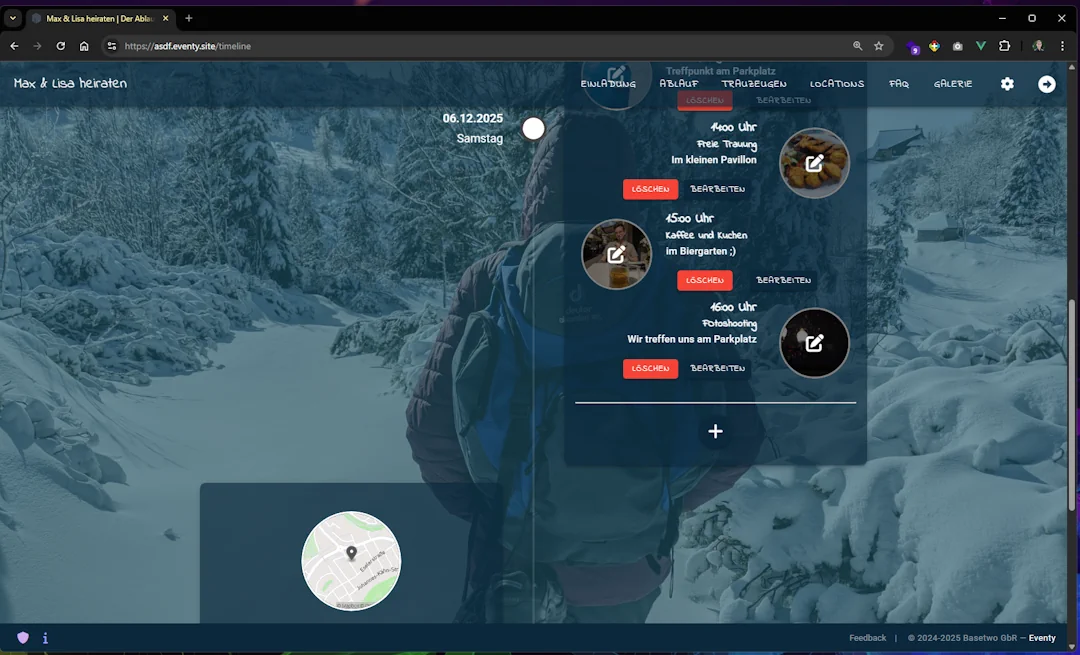Viewport: 1080px width, 655px height.
Task: Open the Feedback link in the footer
Action: 867,638
